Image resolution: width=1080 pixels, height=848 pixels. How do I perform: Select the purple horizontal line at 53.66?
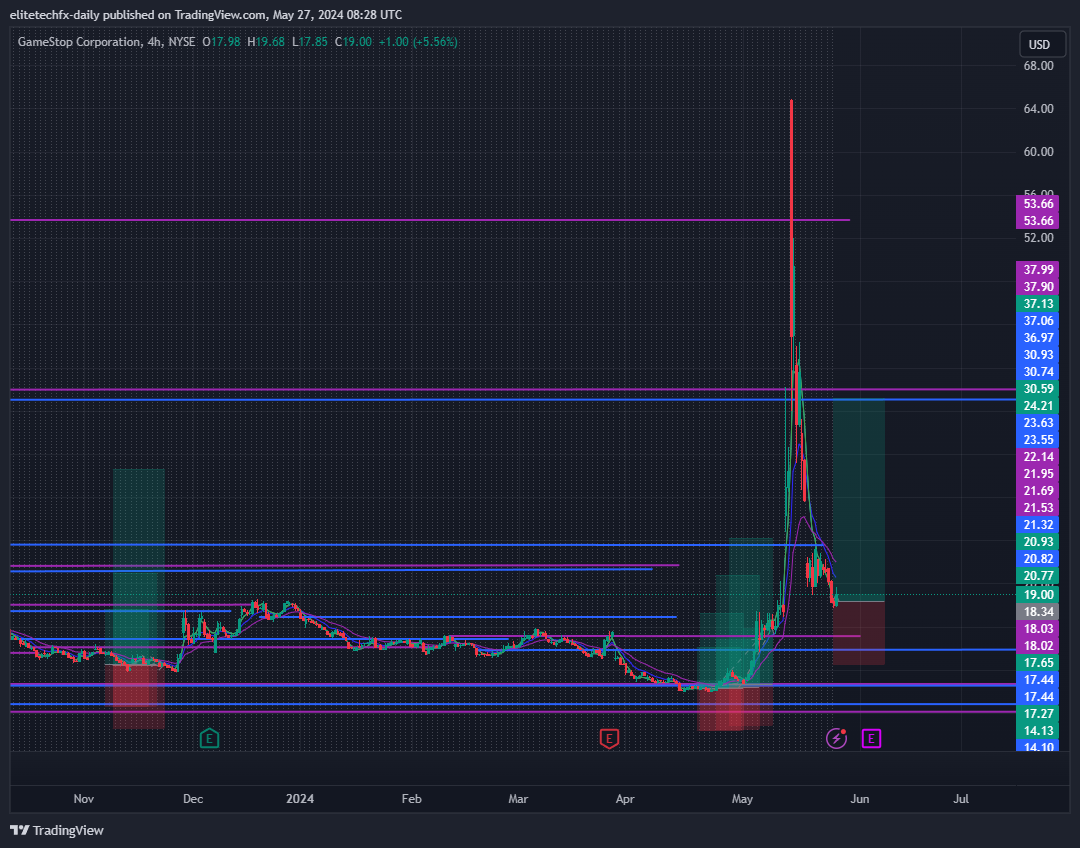click(x=430, y=220)
